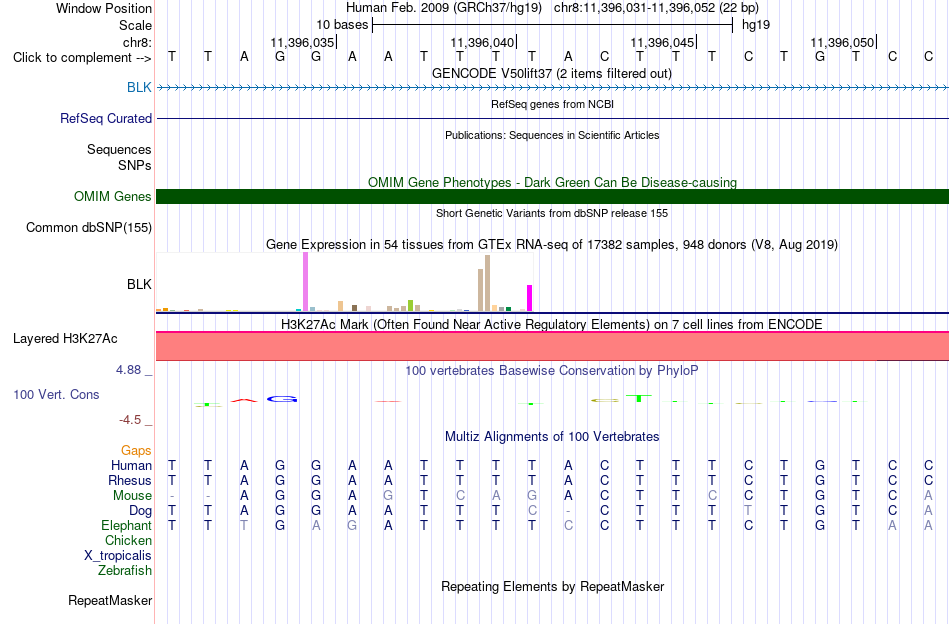This screenshot has height=624, width=950.
Task: Click the -4.5 conservation axis value
Action: point(130,420)
